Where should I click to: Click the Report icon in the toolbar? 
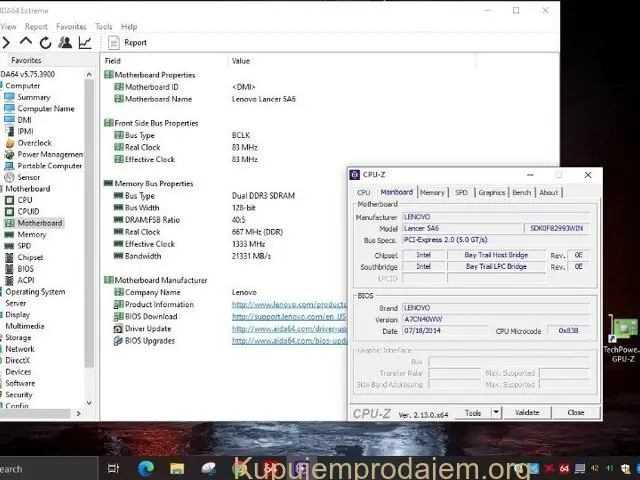click(128, 43)
